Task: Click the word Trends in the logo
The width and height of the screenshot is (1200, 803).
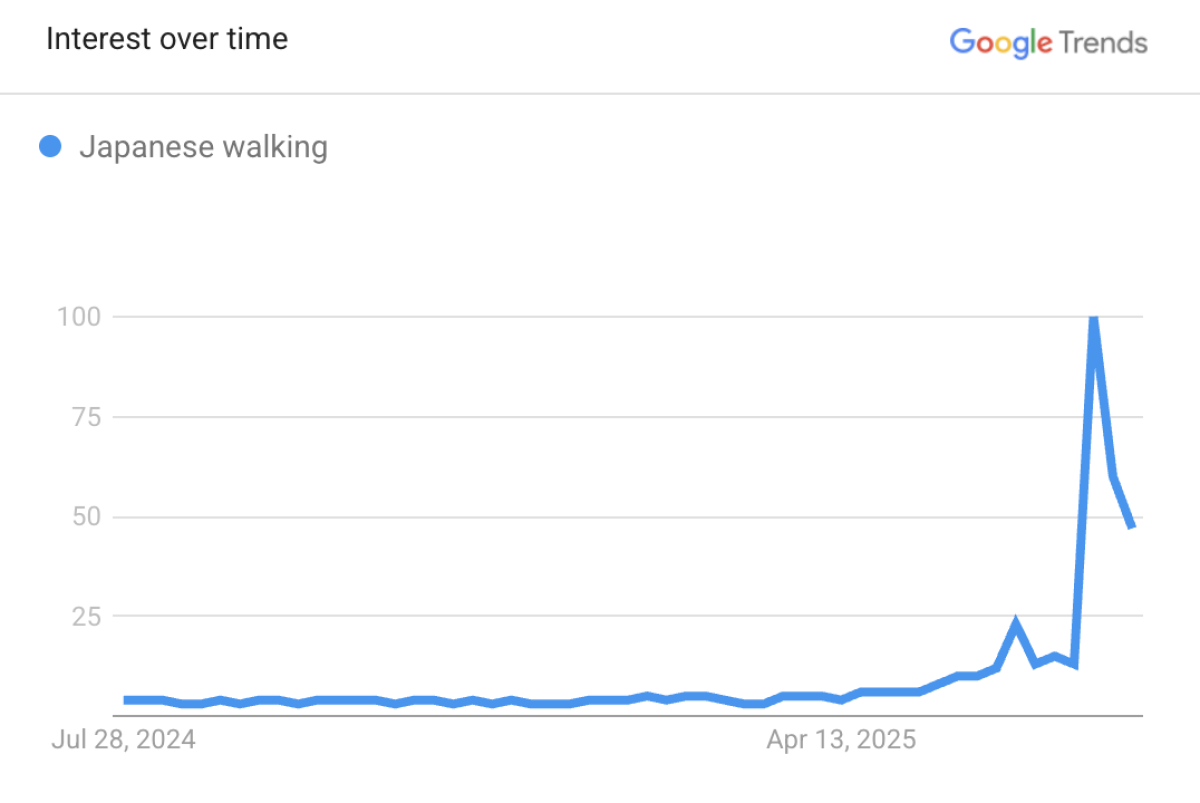Action: click(x=1103, y=43)
